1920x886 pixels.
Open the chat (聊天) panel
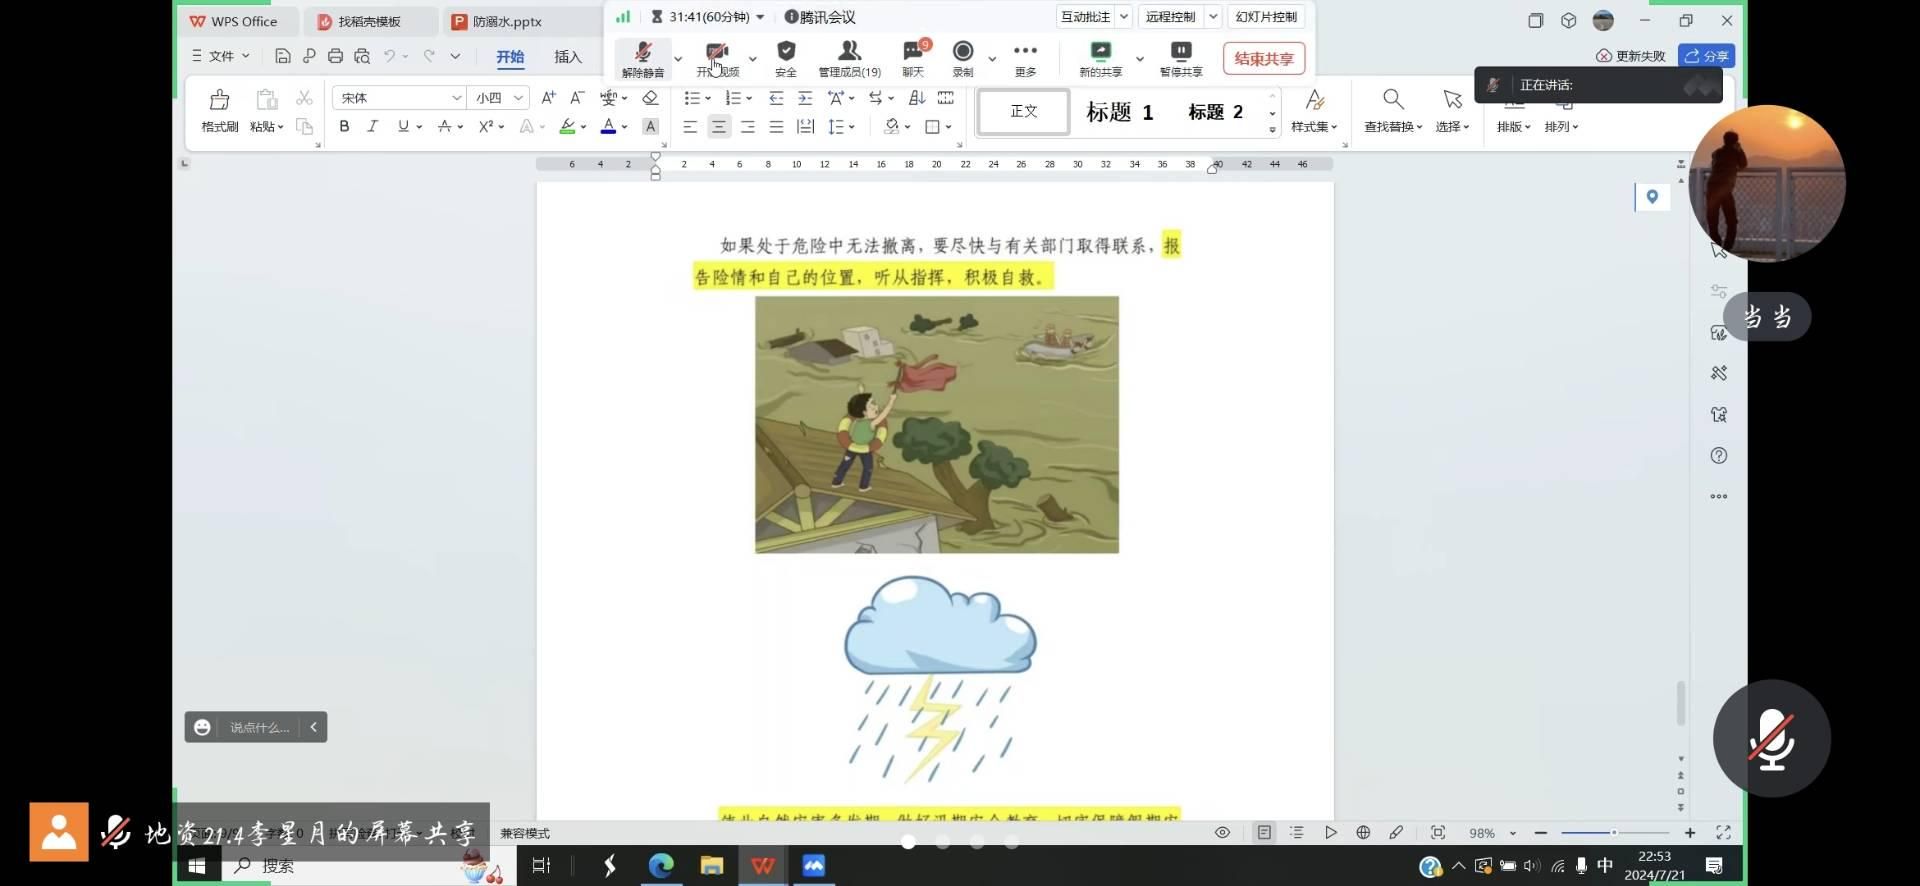point(913,58)
